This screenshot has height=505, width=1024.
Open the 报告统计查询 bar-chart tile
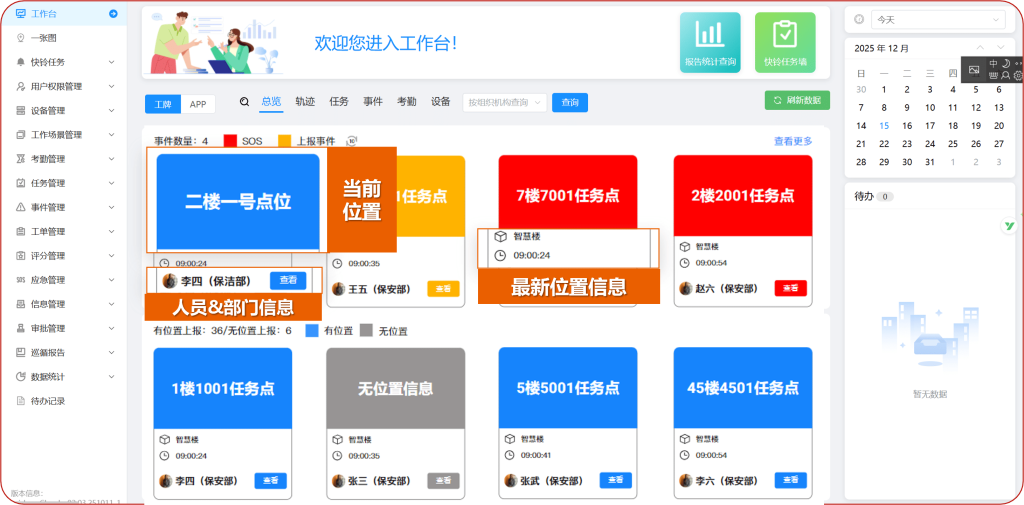(710, 43)
